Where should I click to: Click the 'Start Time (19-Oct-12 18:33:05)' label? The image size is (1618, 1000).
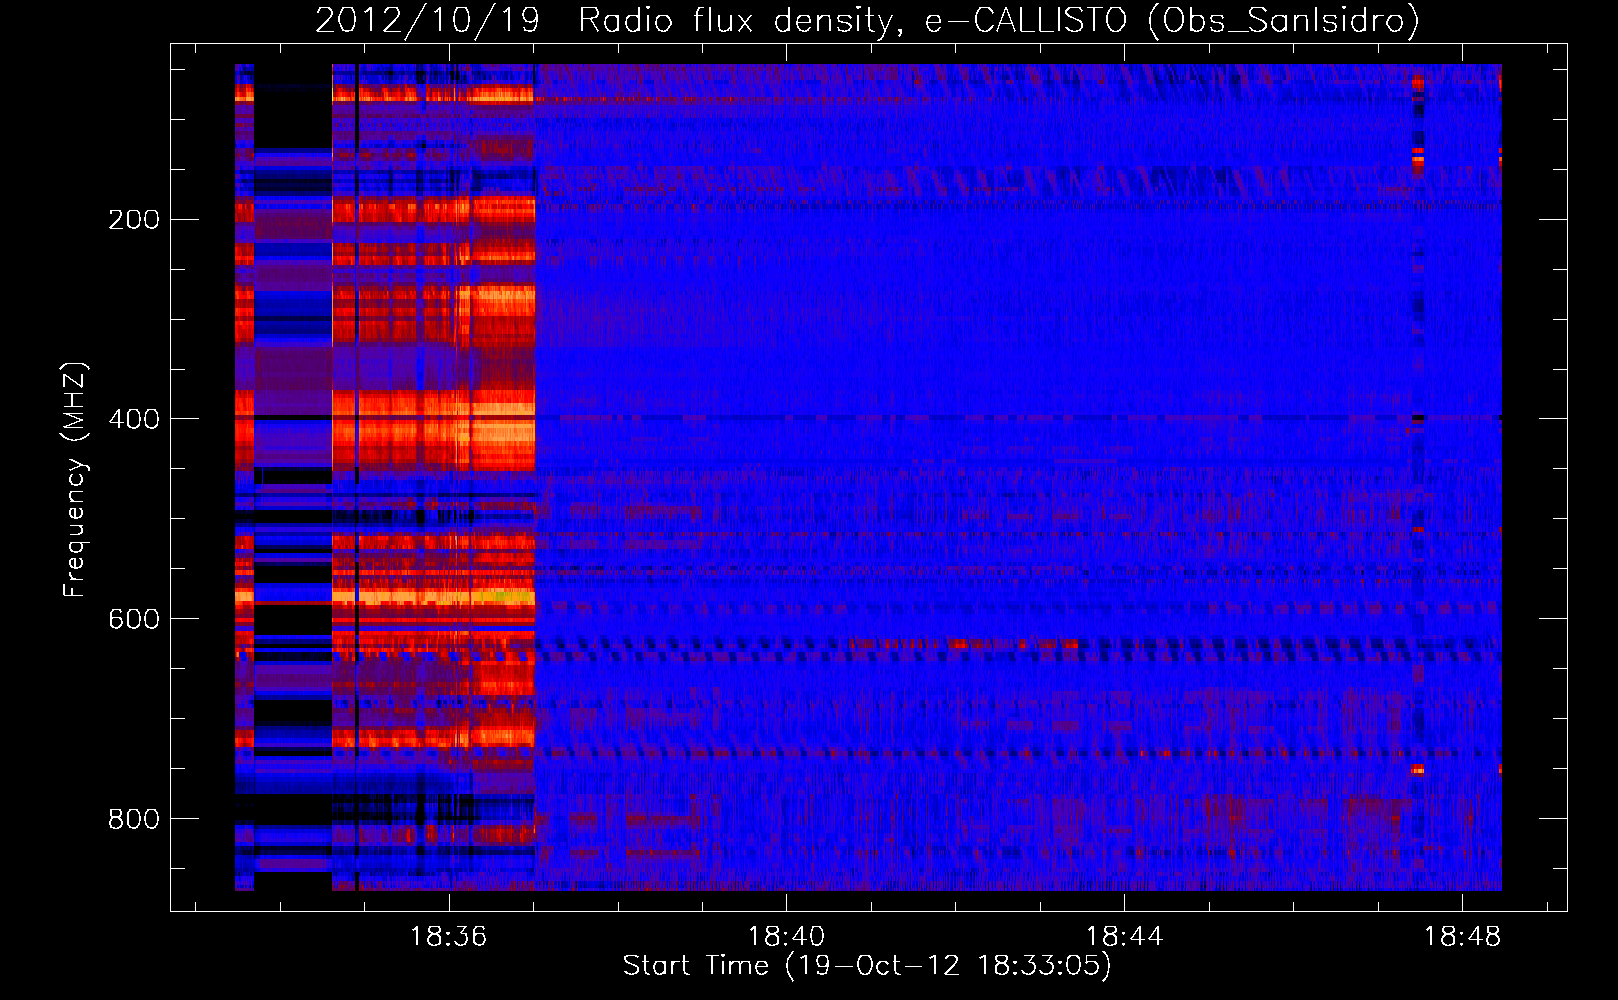pos(867,966)
